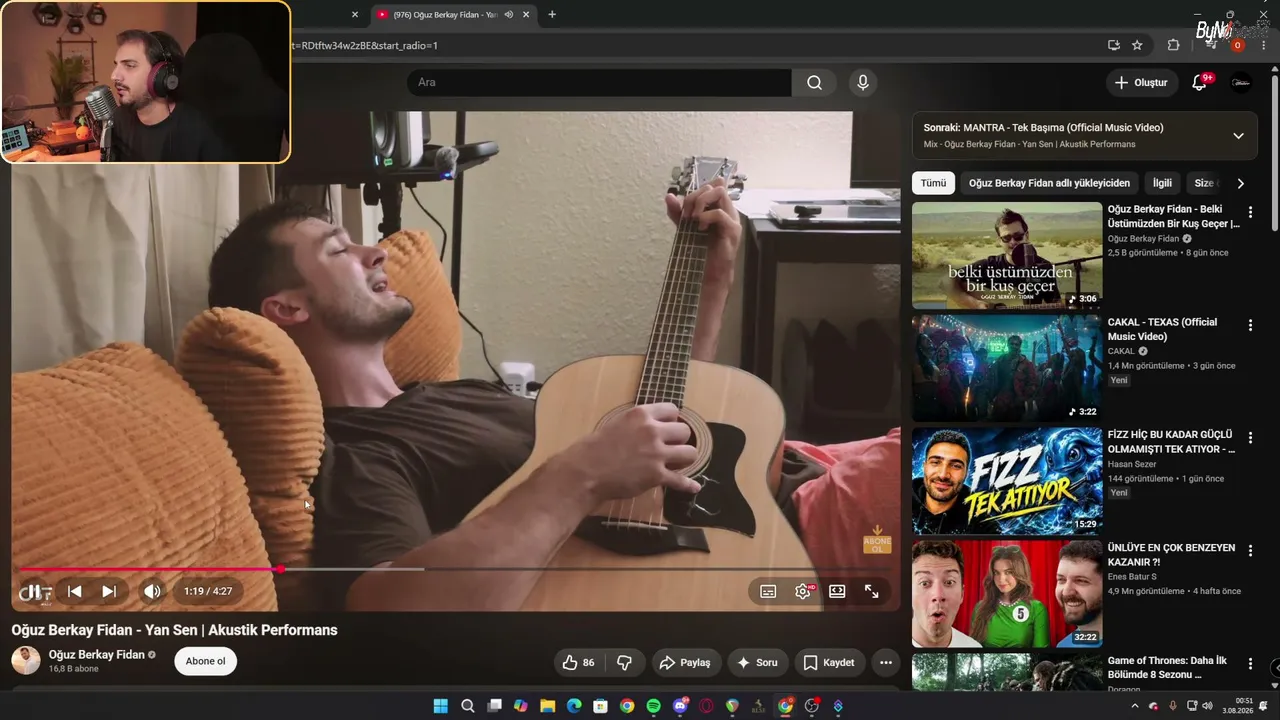Bookmark this page with the star icon
Image resolution: width=1280 pixels, height=720 pixels.
click(x=1137, y=45)
